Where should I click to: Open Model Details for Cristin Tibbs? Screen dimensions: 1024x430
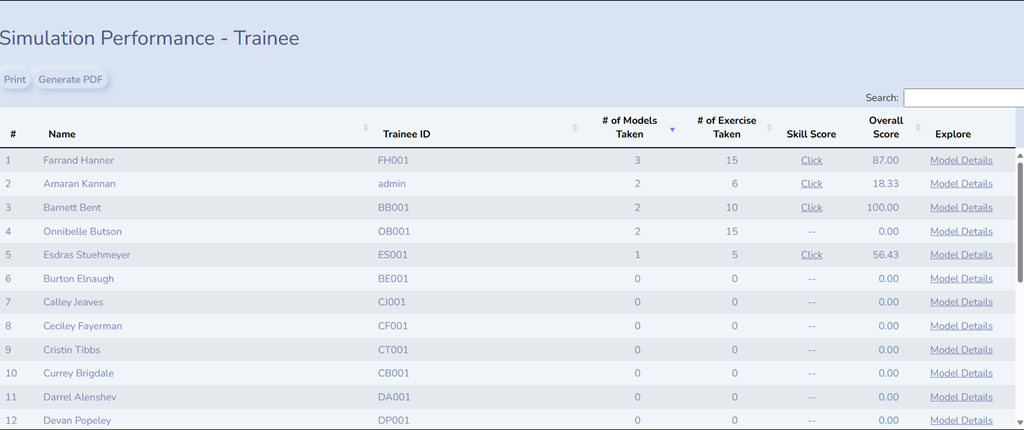(x=961, y=350)
